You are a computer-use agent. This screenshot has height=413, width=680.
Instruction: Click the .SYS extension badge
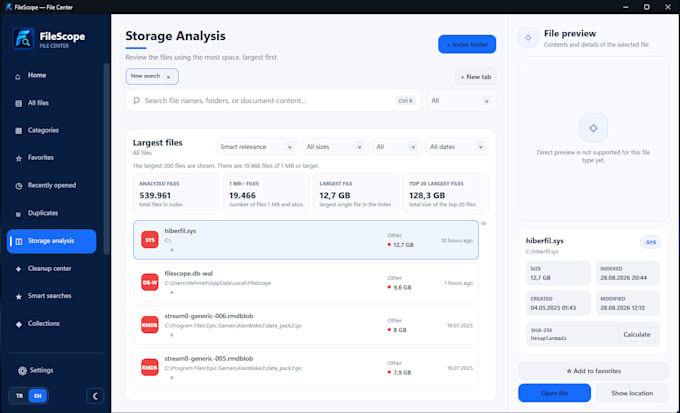(651, 243)
